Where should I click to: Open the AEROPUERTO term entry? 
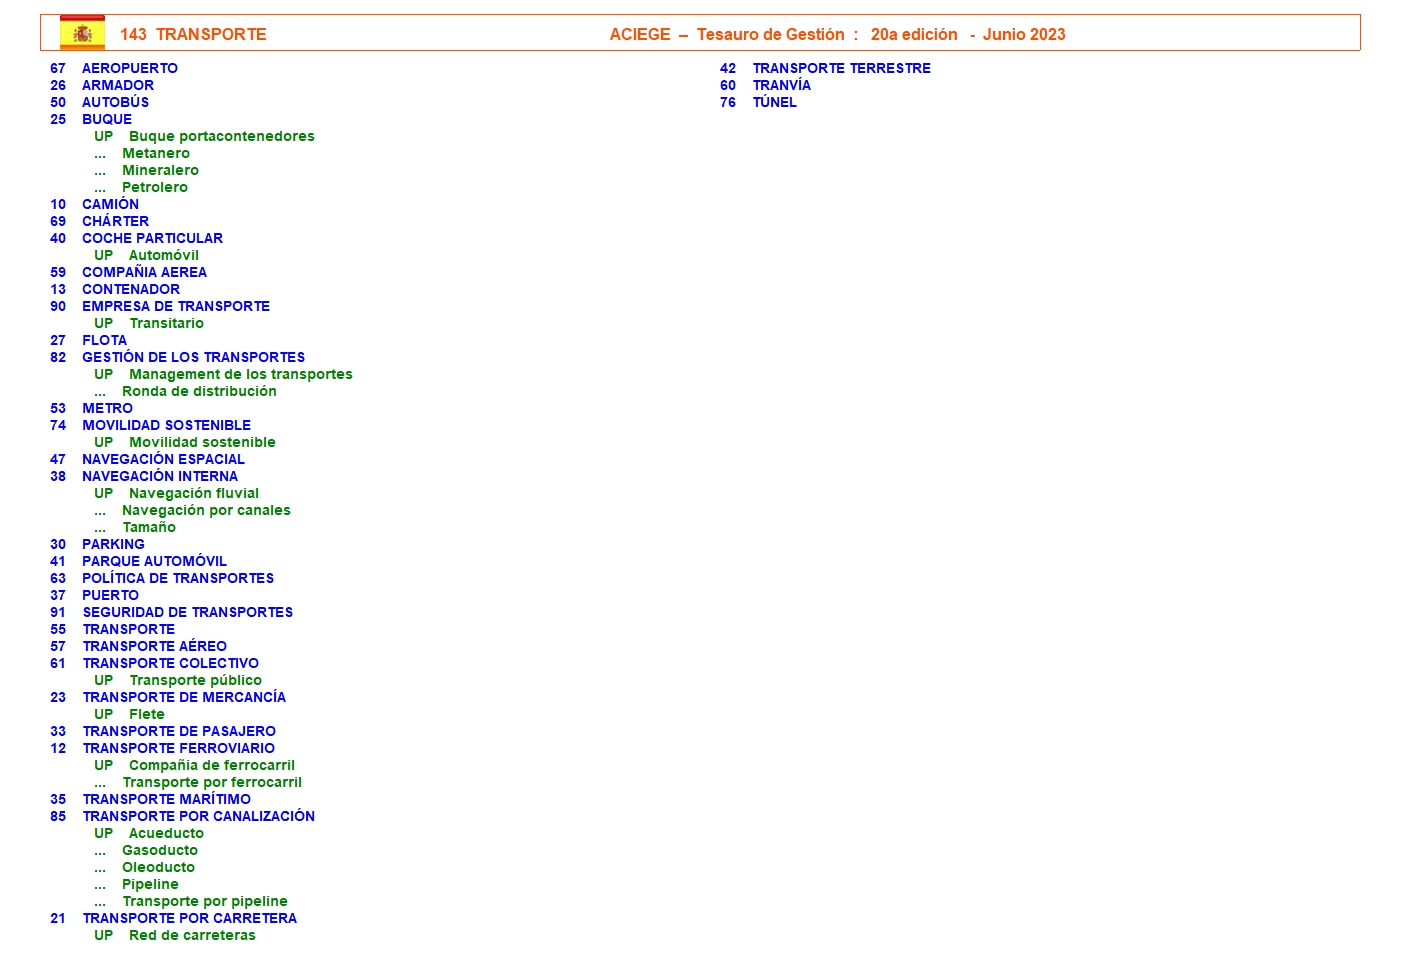pos(130,68)
